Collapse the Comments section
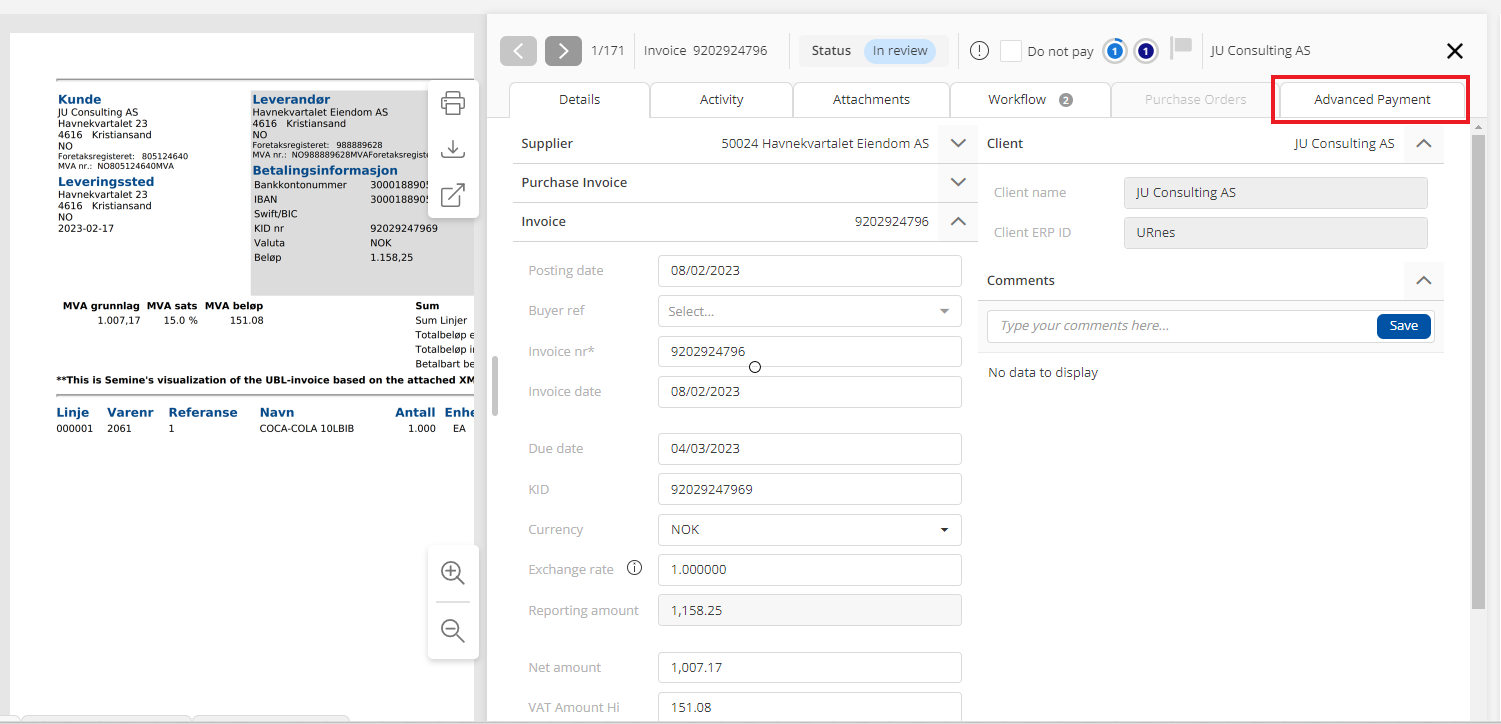This screenshot has width=1501, height=724. pos(1423,280)
